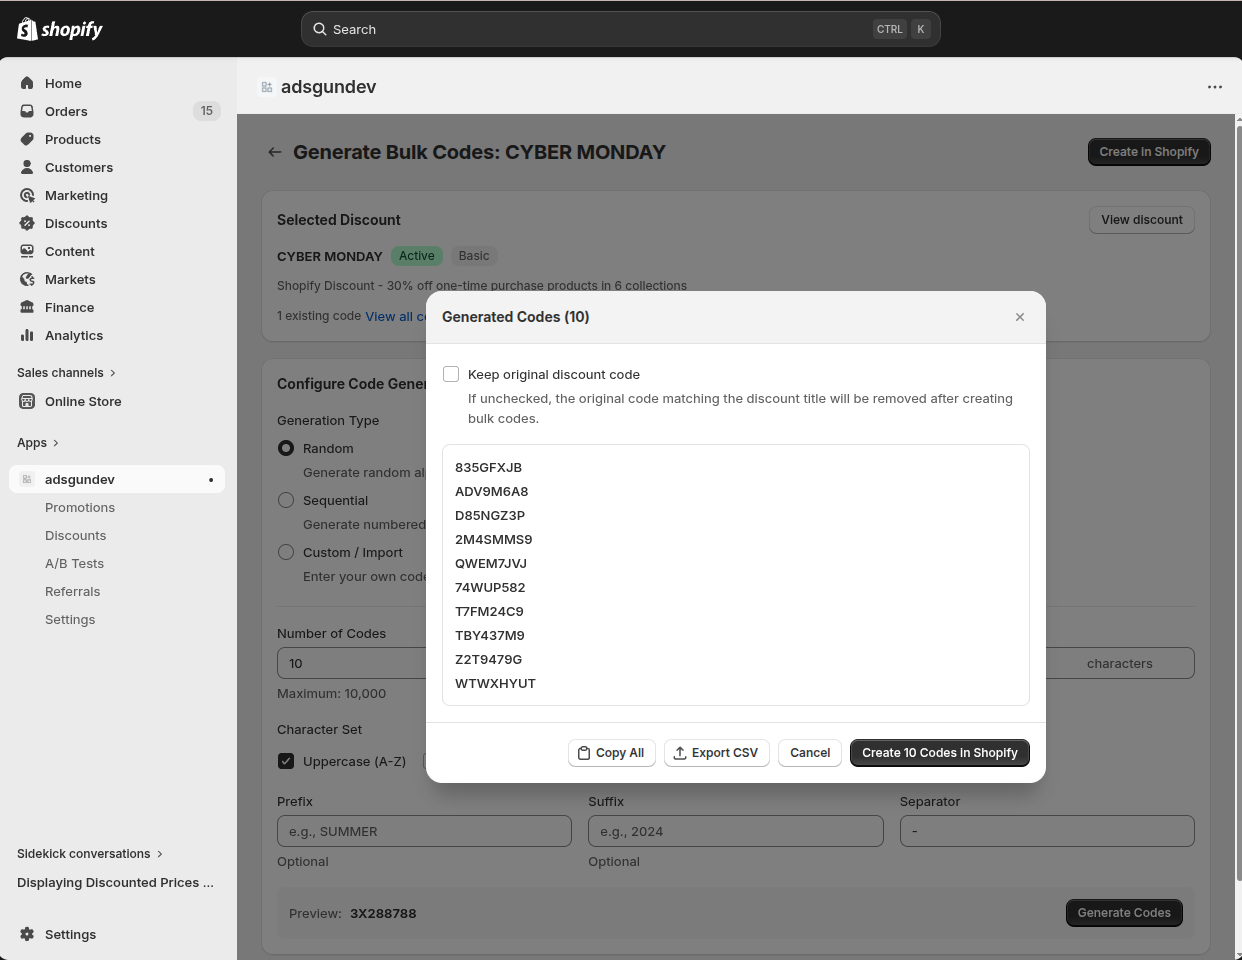Export the codes as CSV
This screenshot has width=1242, height=960.
click(716, 753)
